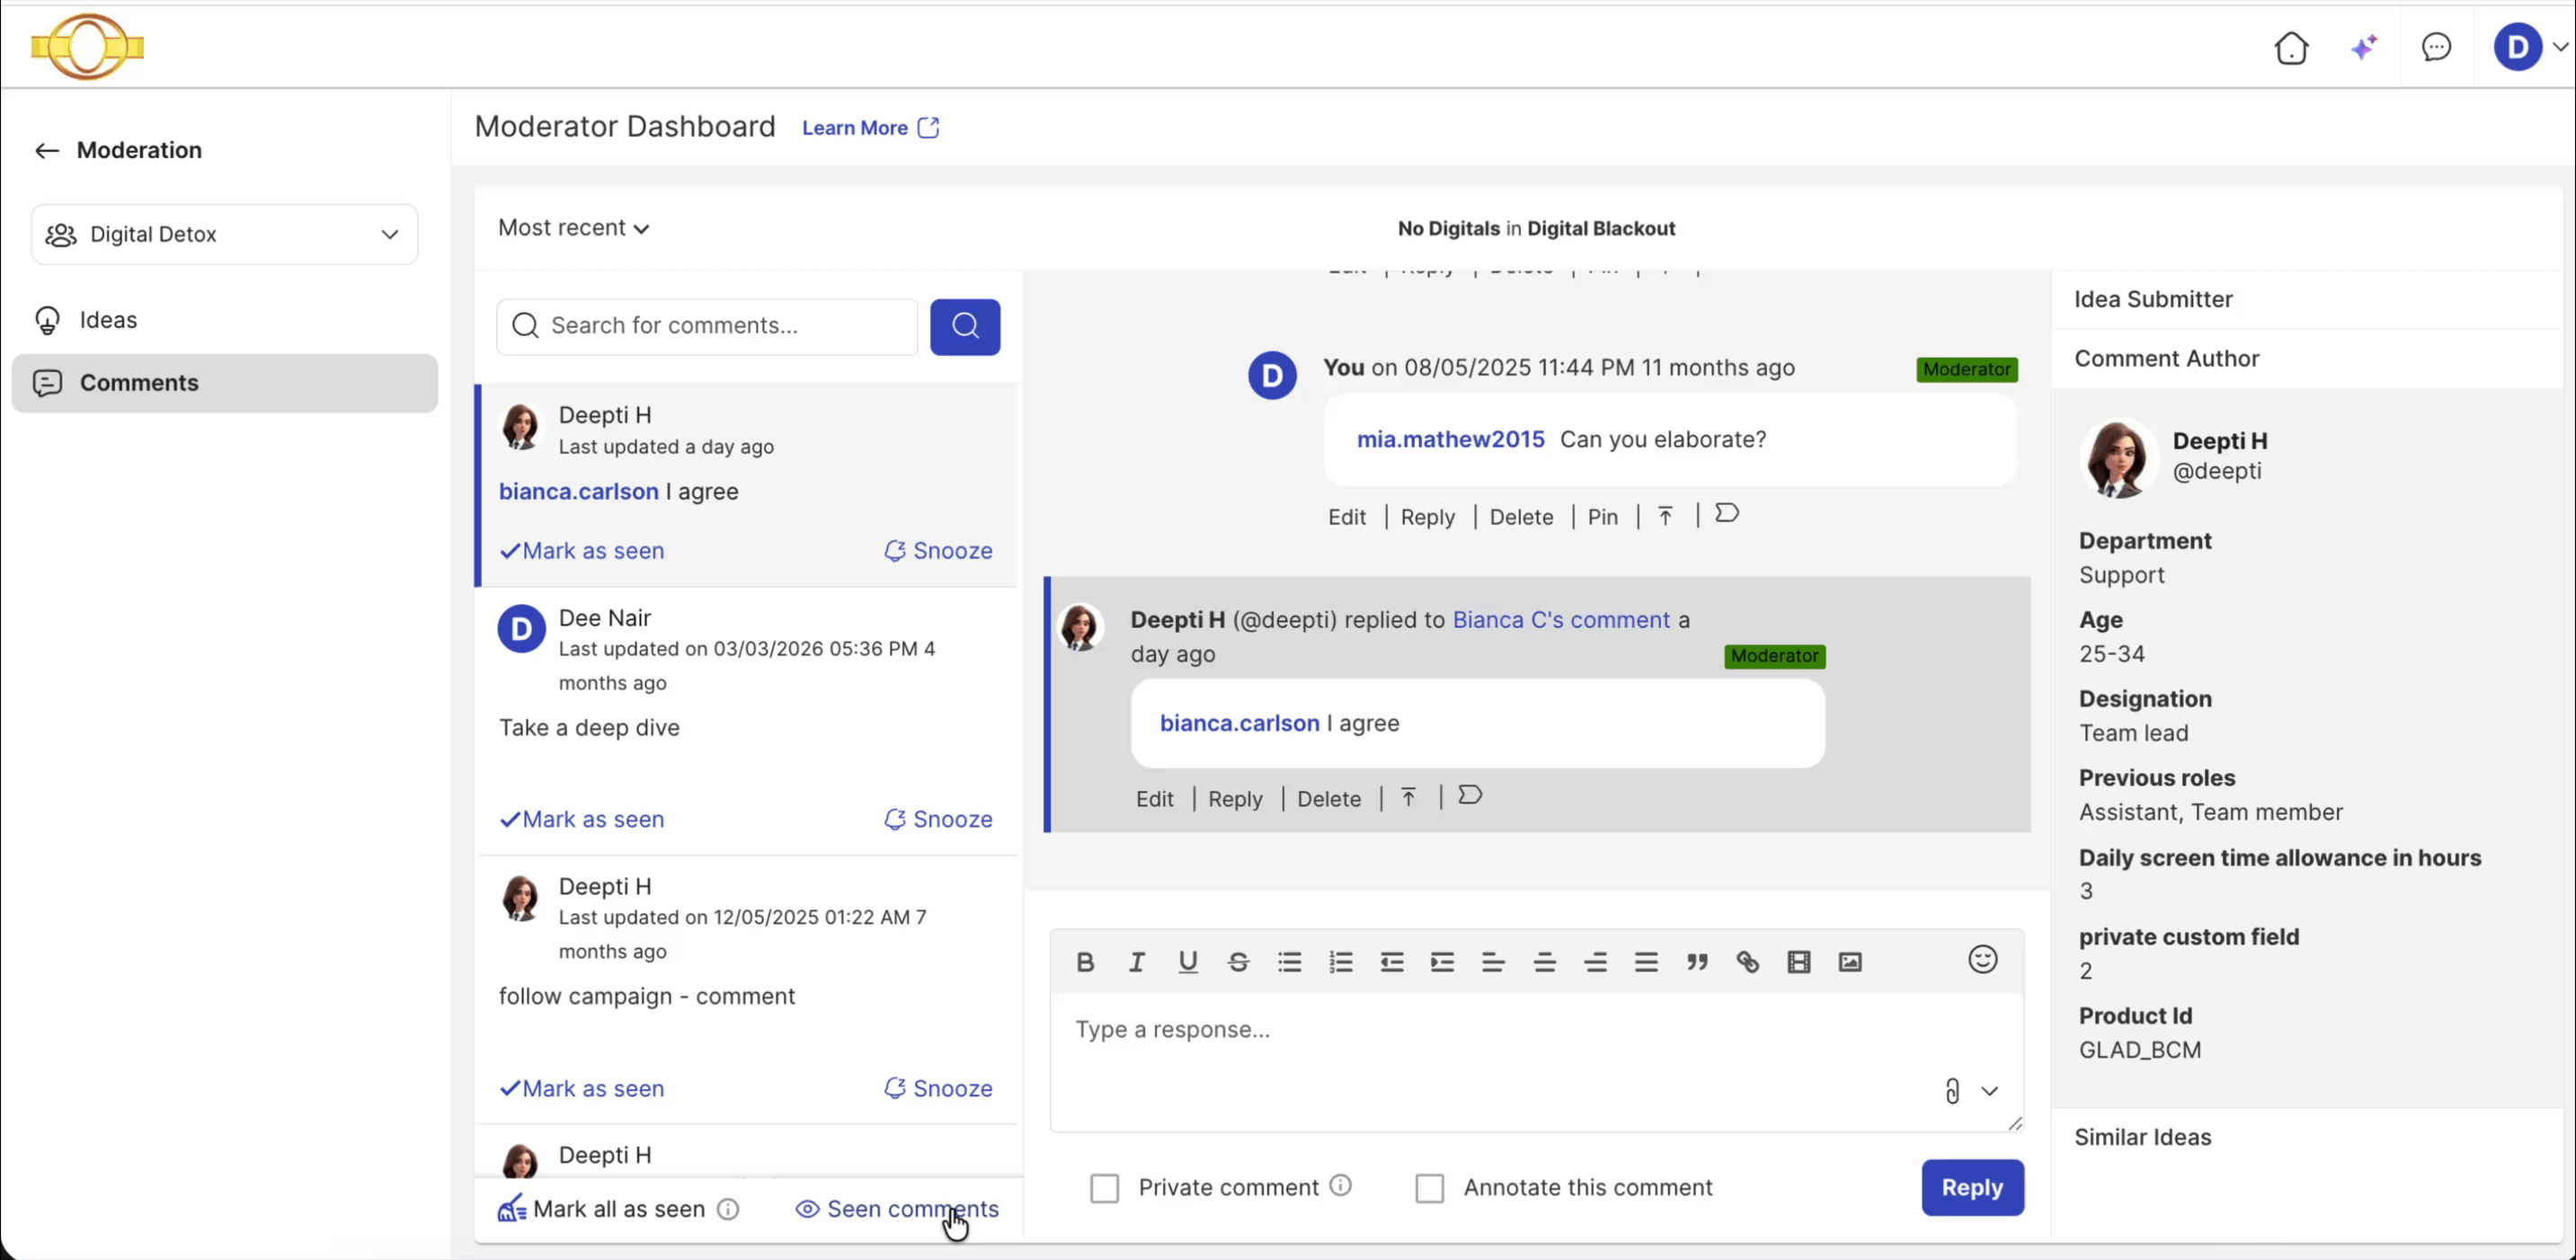Screen dimensions: 2576x1260
Task: Open the emoji picker in editor
Action: [1982, 960]
